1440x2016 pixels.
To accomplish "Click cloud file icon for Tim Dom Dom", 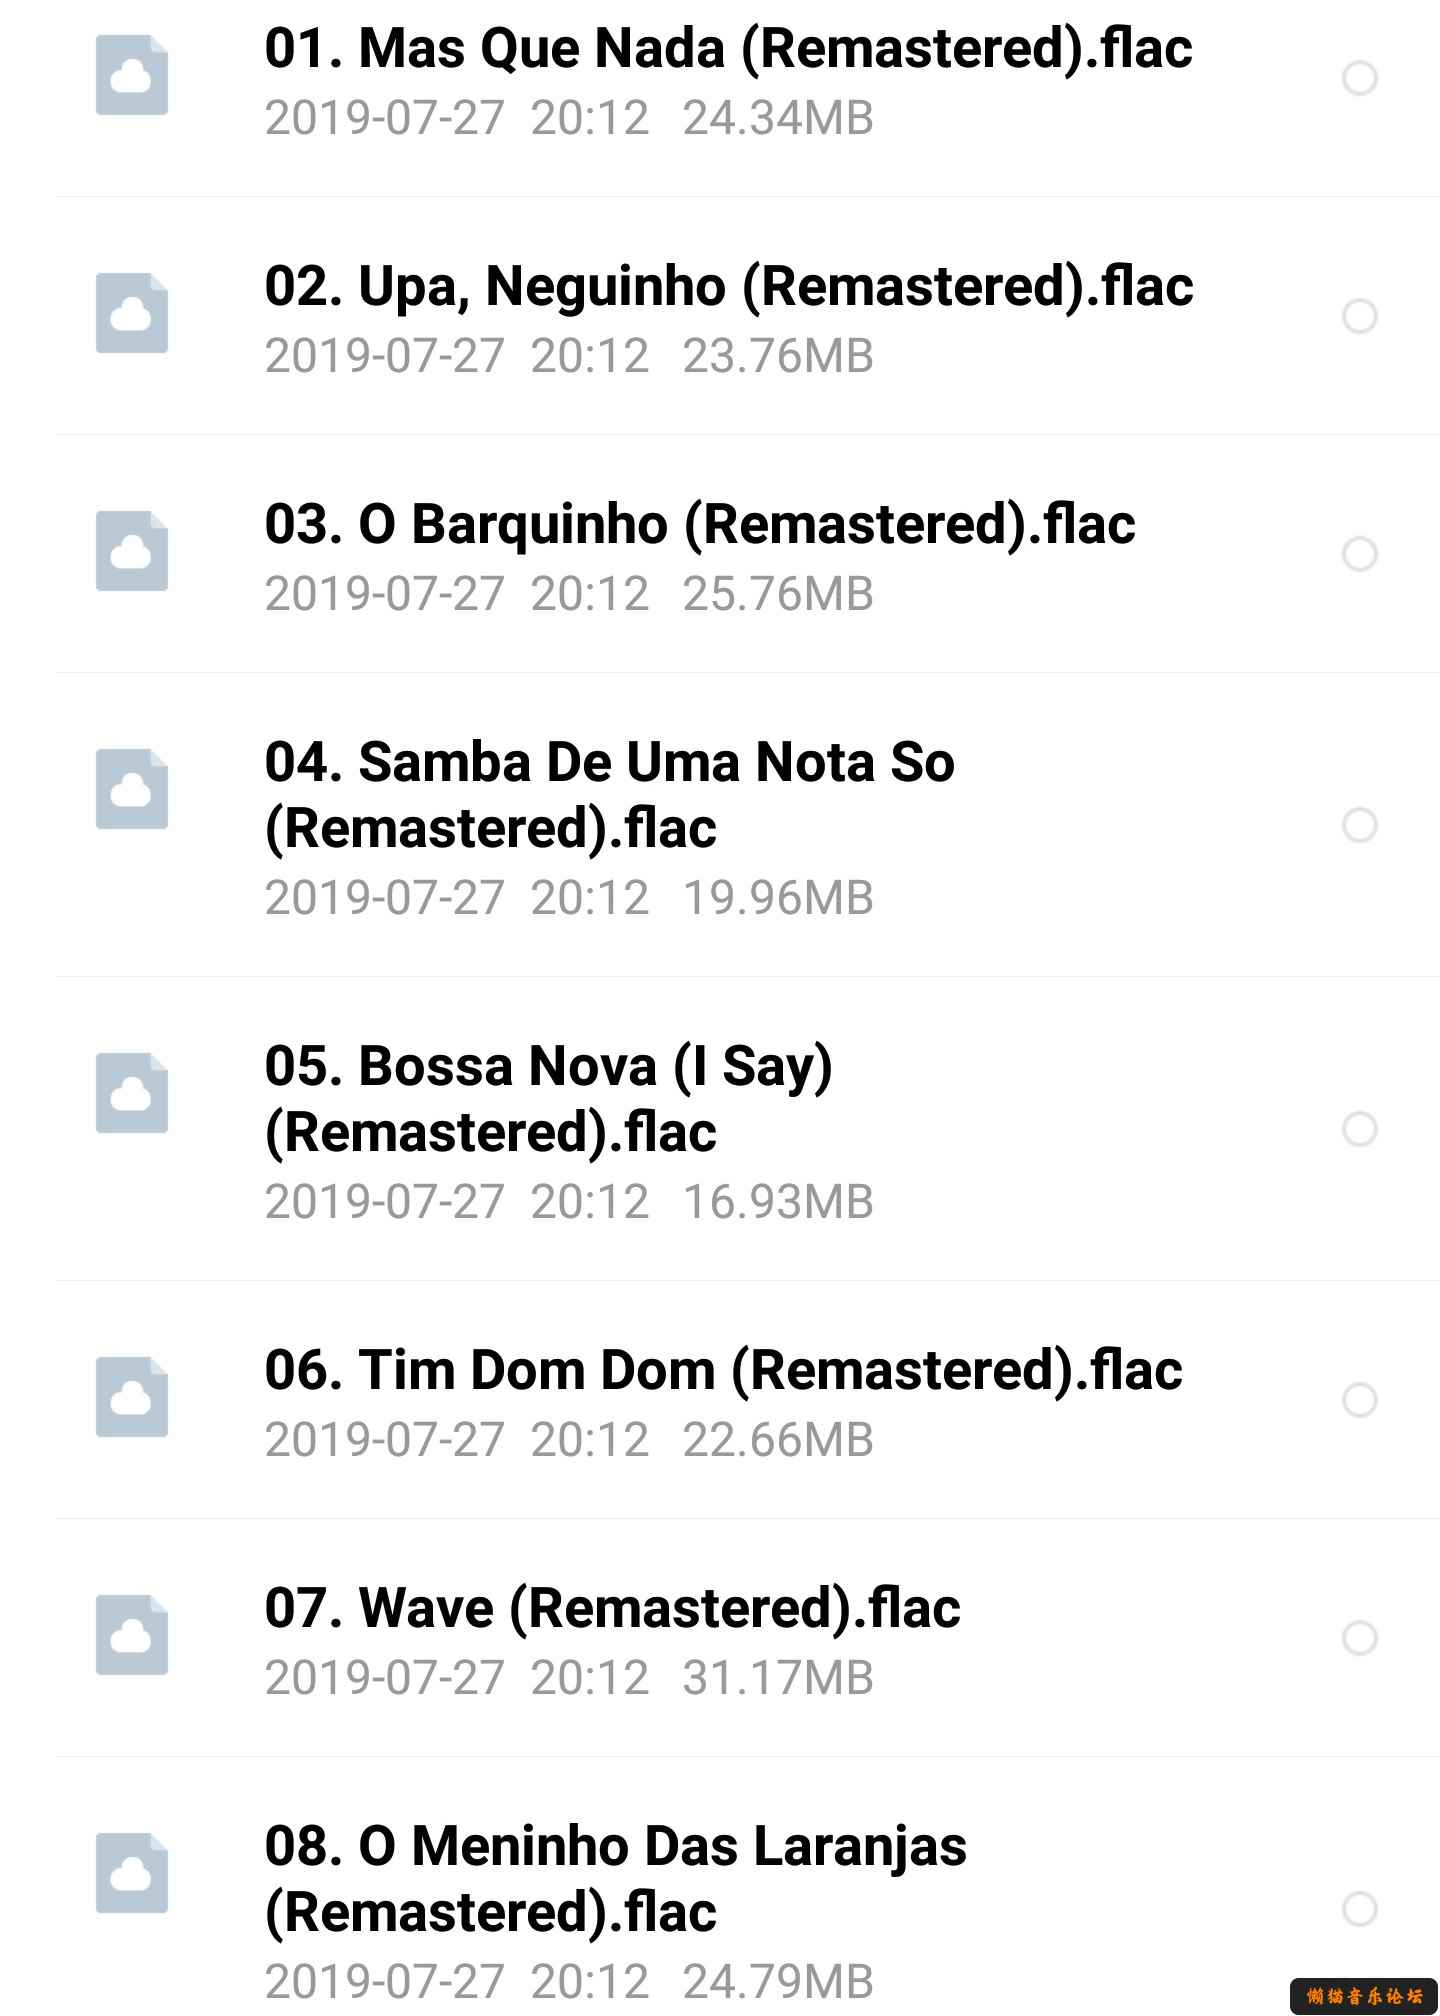I will click(132, 1397).
